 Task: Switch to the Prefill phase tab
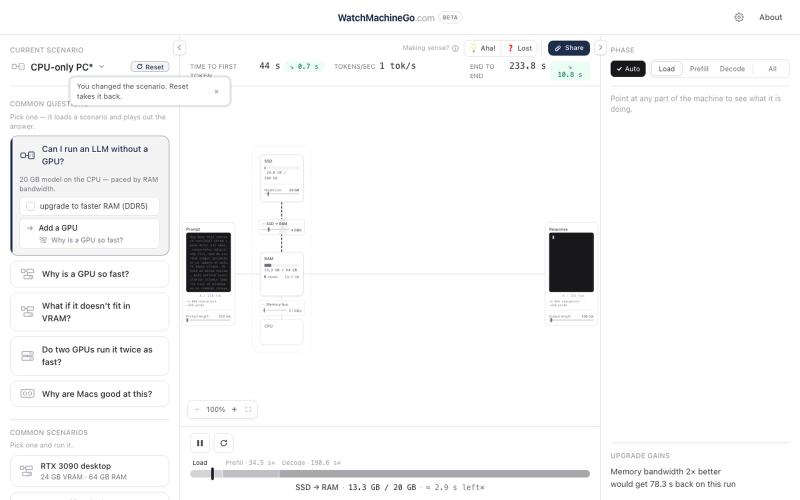tap(699, 69)
